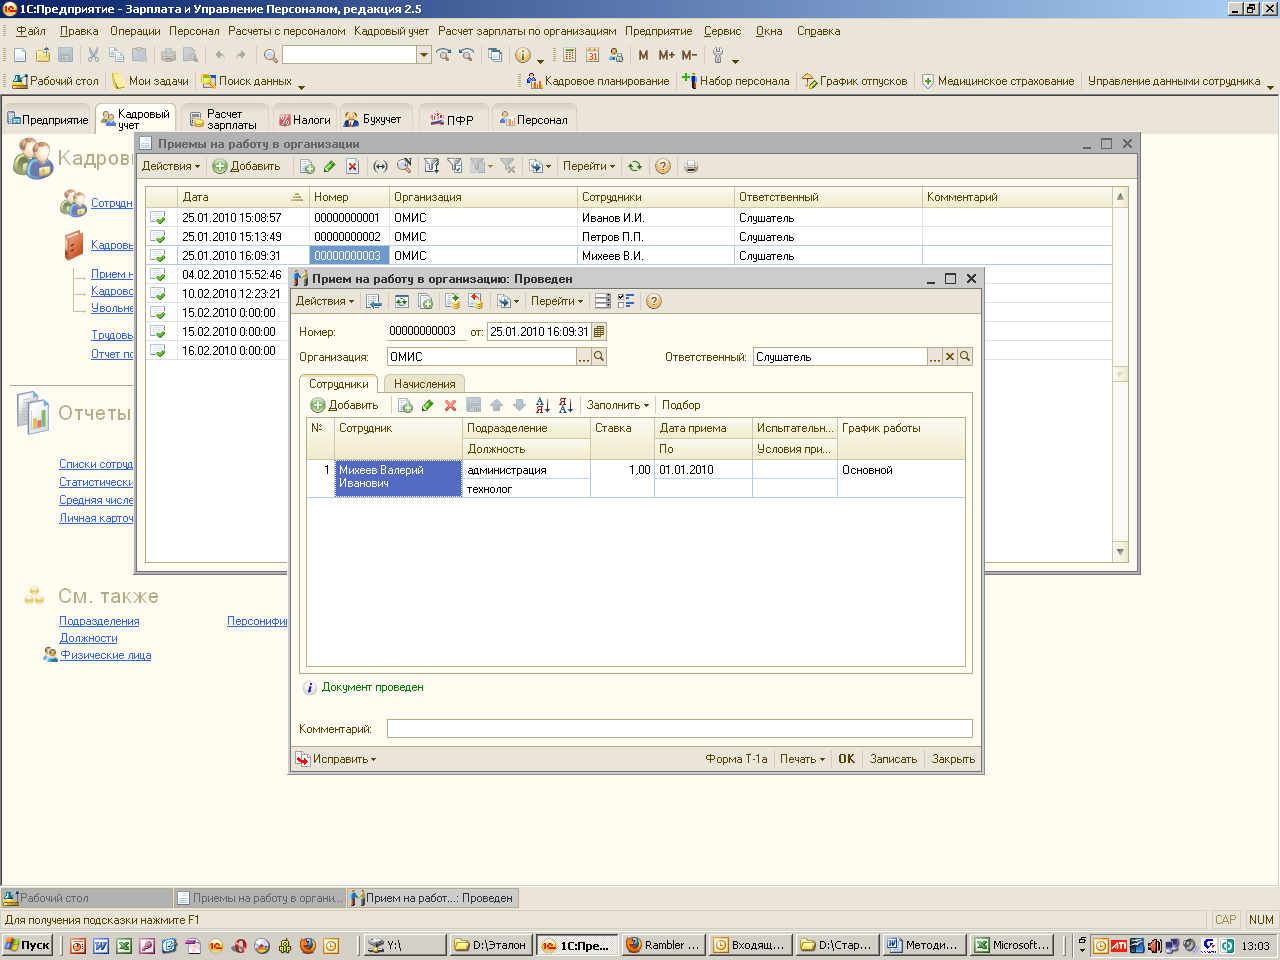
Task: Click the unpost document icon in document toolbar
Action: (x=476, y=301)
